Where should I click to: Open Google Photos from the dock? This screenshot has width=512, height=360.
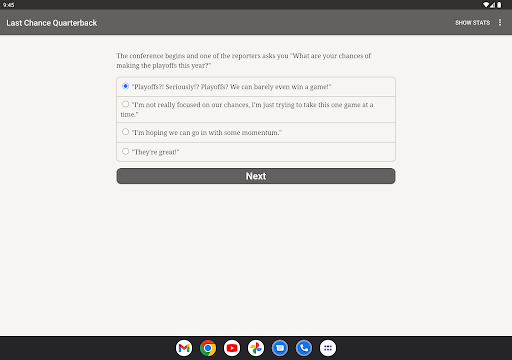(256, 348)
